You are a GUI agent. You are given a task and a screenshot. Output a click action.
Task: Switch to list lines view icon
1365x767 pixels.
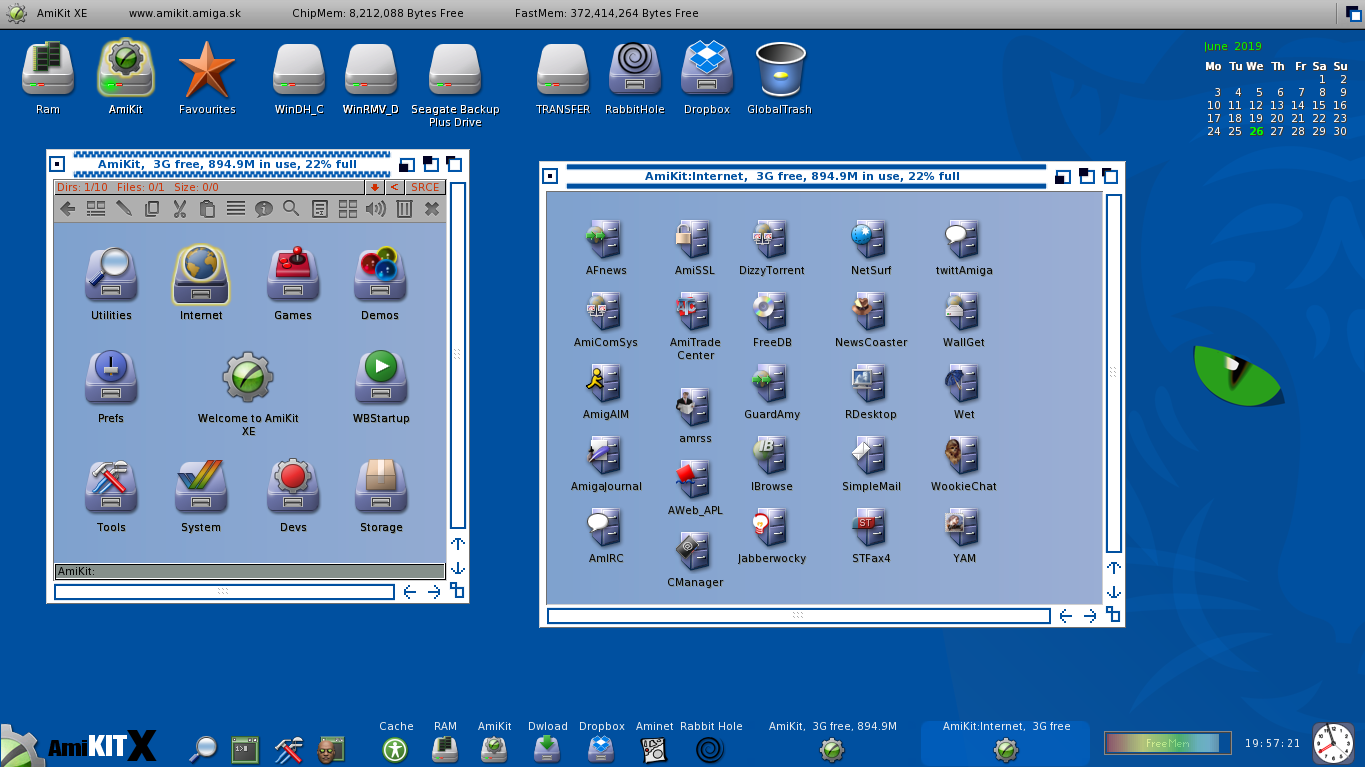point(236,209)
